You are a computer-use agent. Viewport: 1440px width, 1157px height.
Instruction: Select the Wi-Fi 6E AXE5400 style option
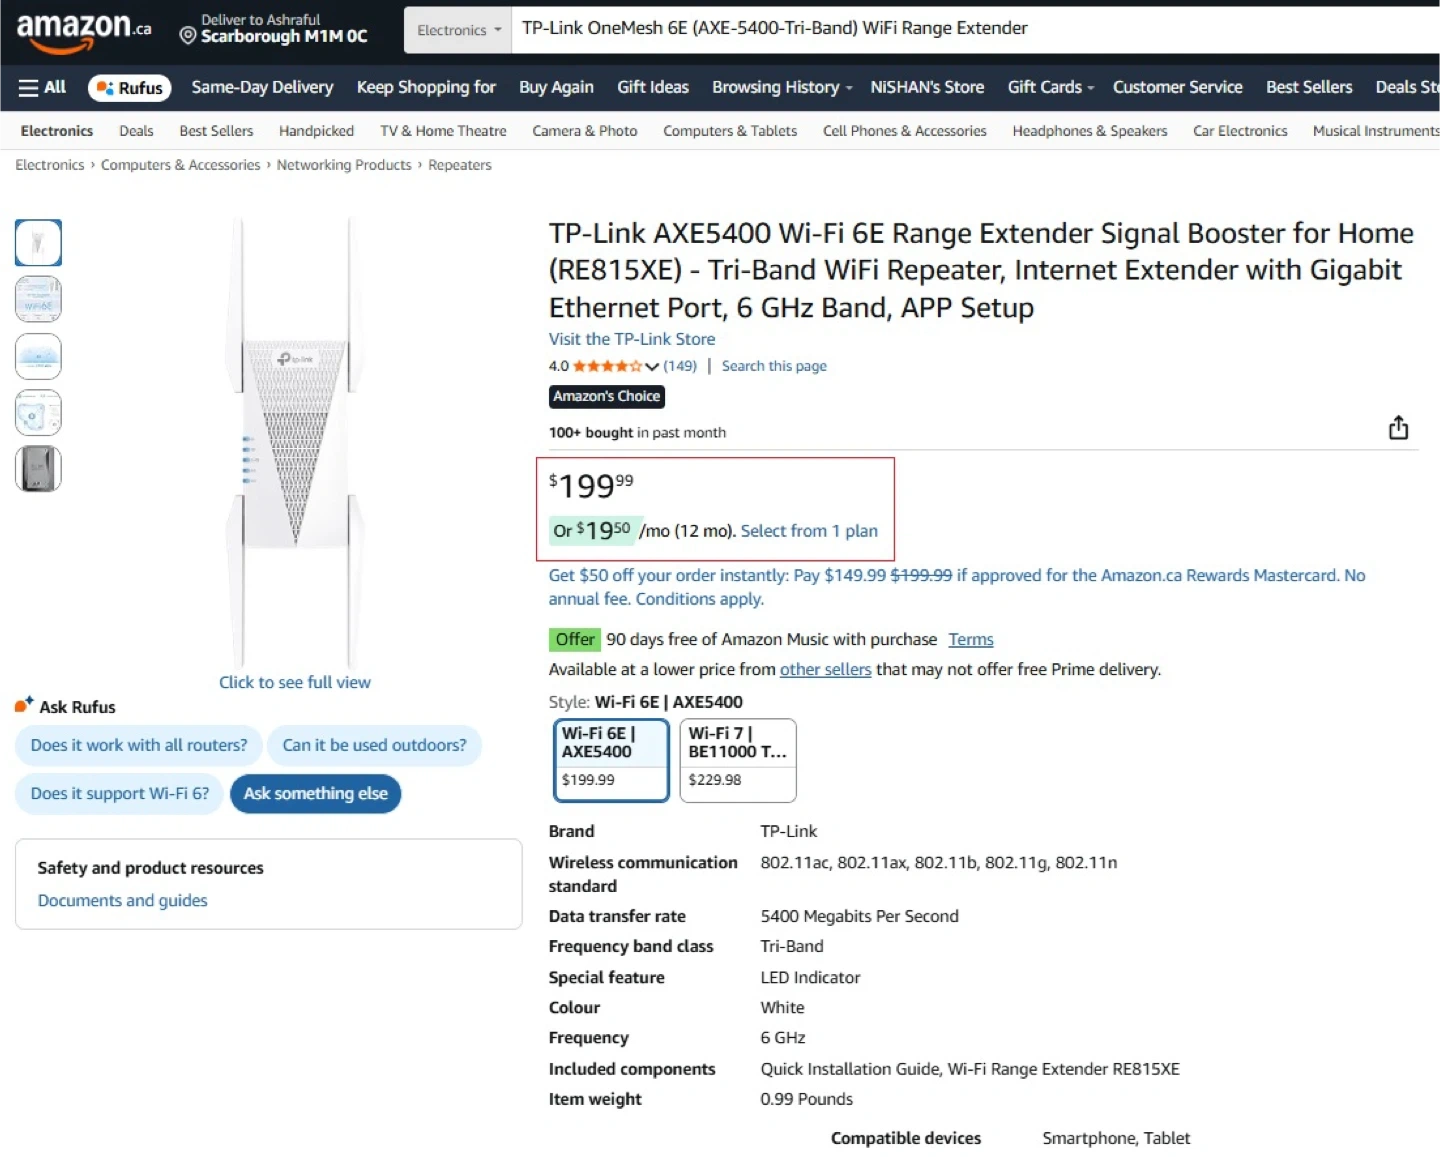click(x=611, y=760)
